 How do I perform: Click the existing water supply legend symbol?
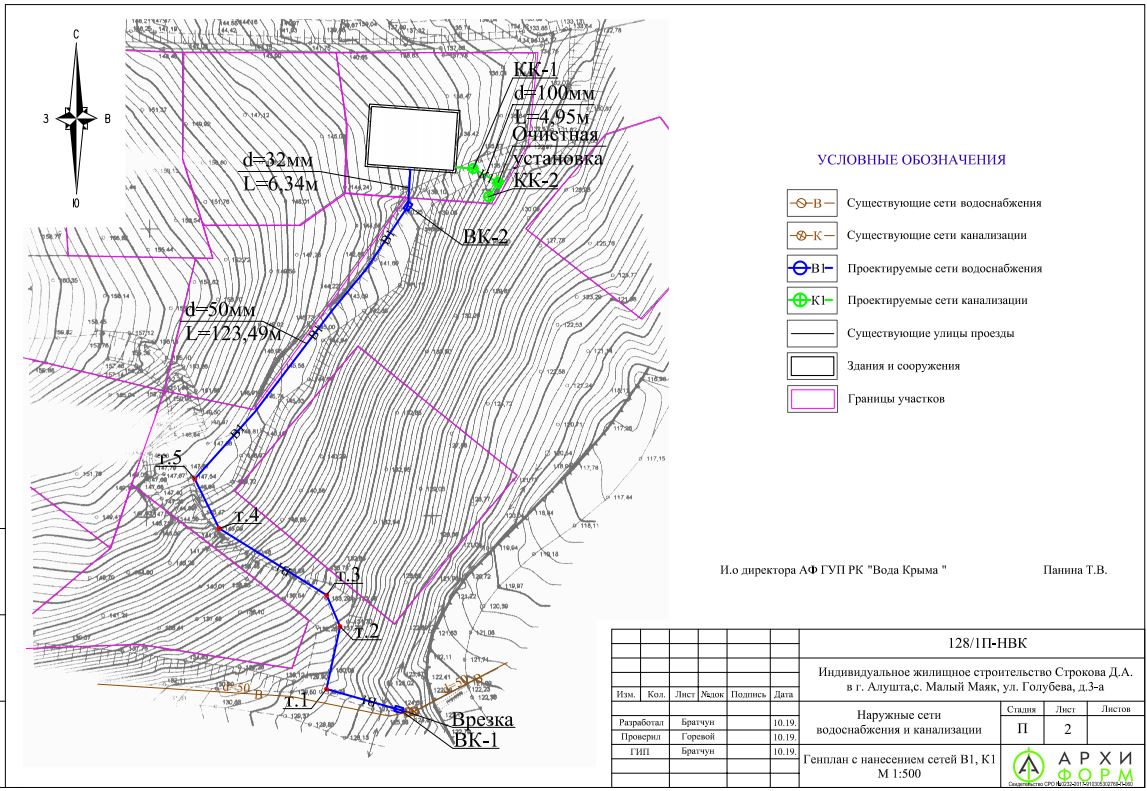(811, 203)
